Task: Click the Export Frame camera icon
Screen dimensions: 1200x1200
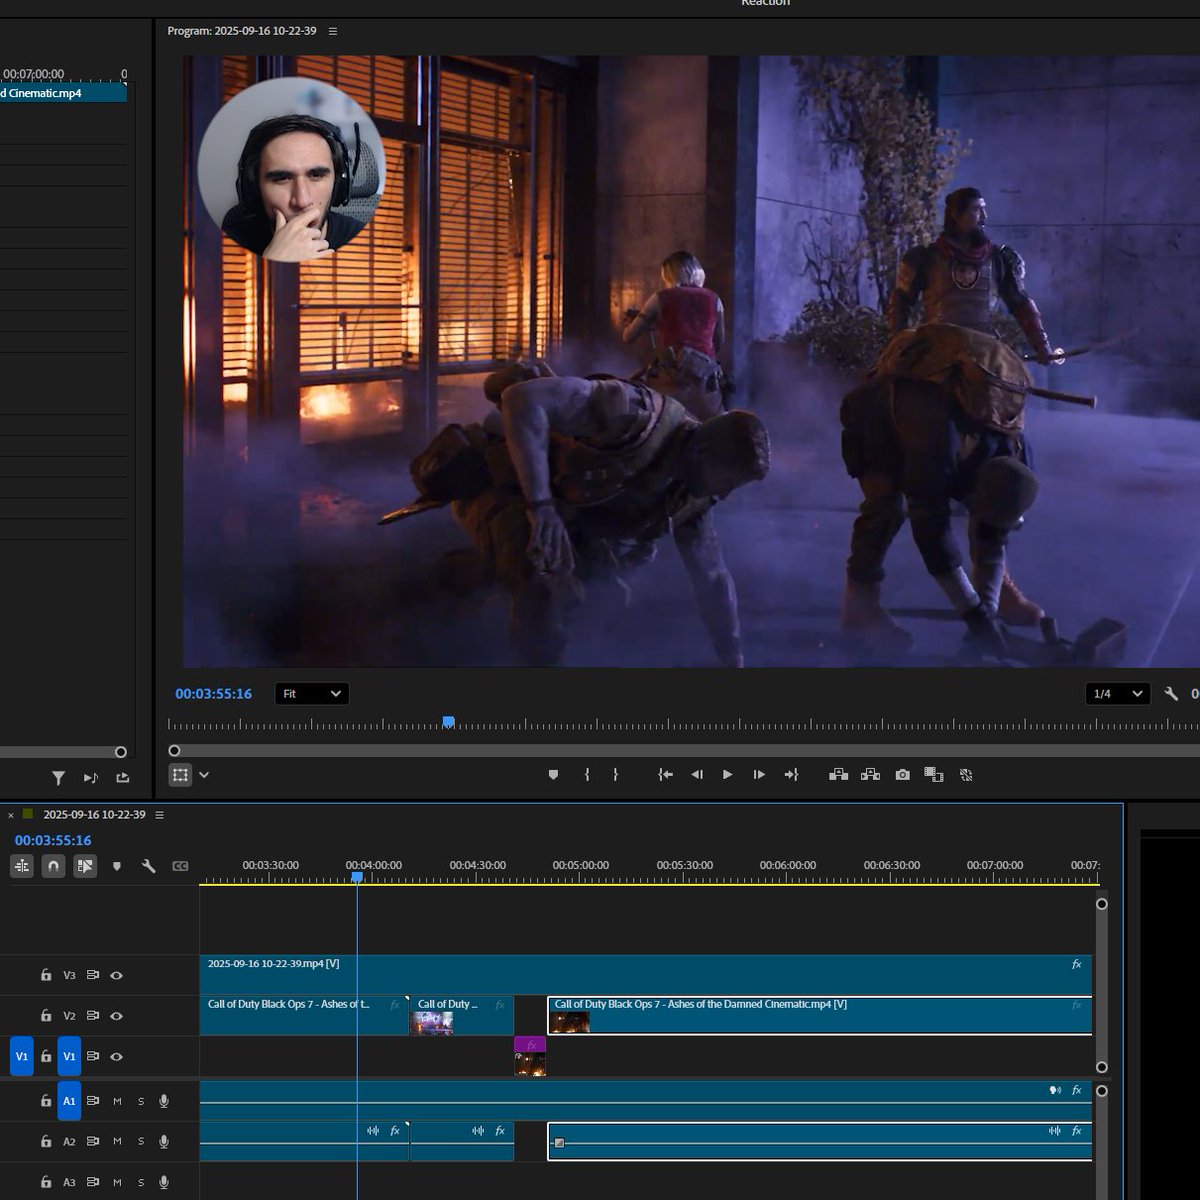Action: pos(902,775)
